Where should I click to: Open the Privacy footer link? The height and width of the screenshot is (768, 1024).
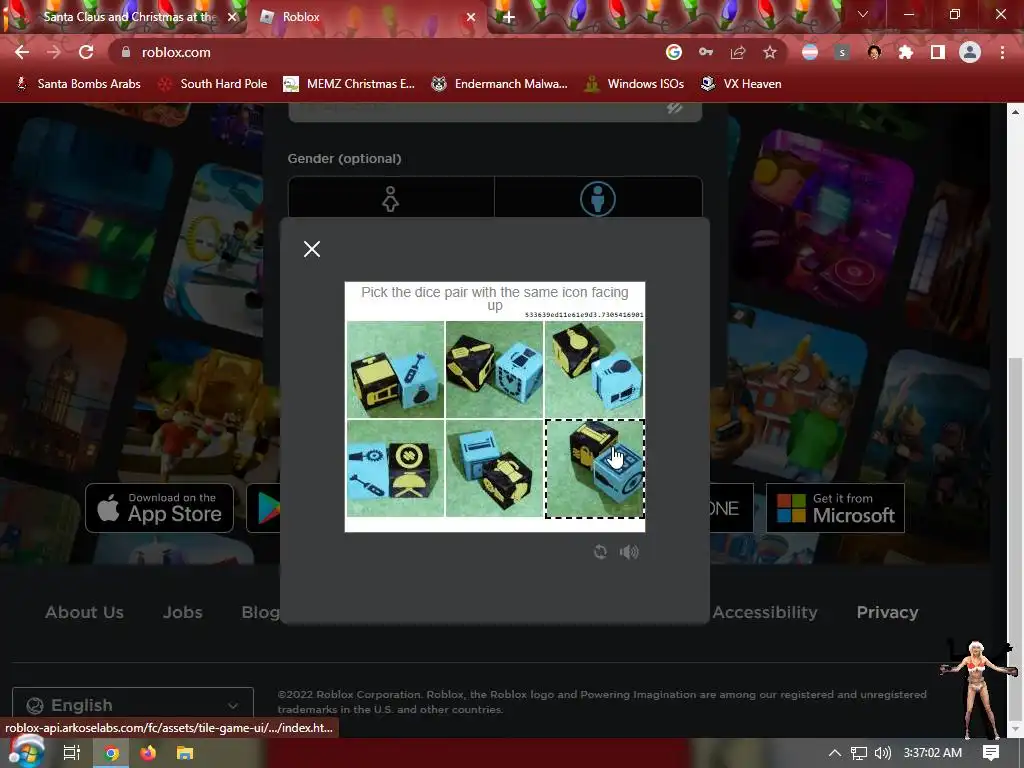click(x=887, y=612)
